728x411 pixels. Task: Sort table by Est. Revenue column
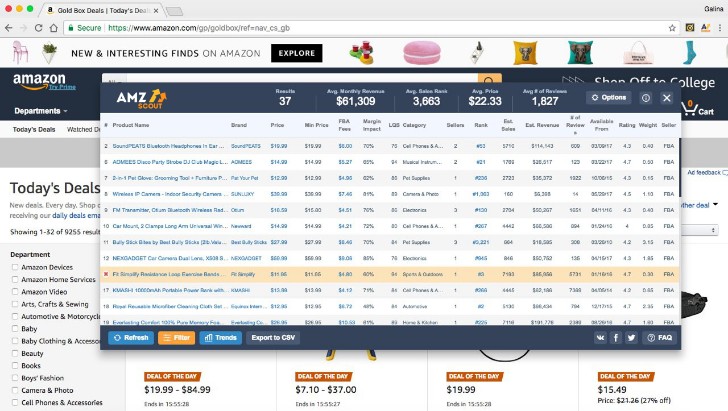click(542, 125)
